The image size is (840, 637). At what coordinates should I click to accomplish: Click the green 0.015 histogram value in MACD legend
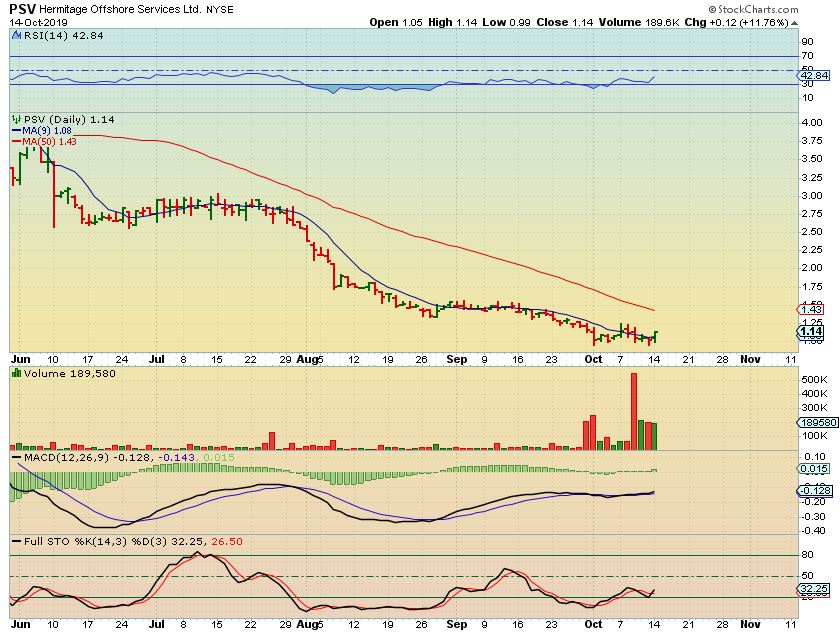[219, 458]
